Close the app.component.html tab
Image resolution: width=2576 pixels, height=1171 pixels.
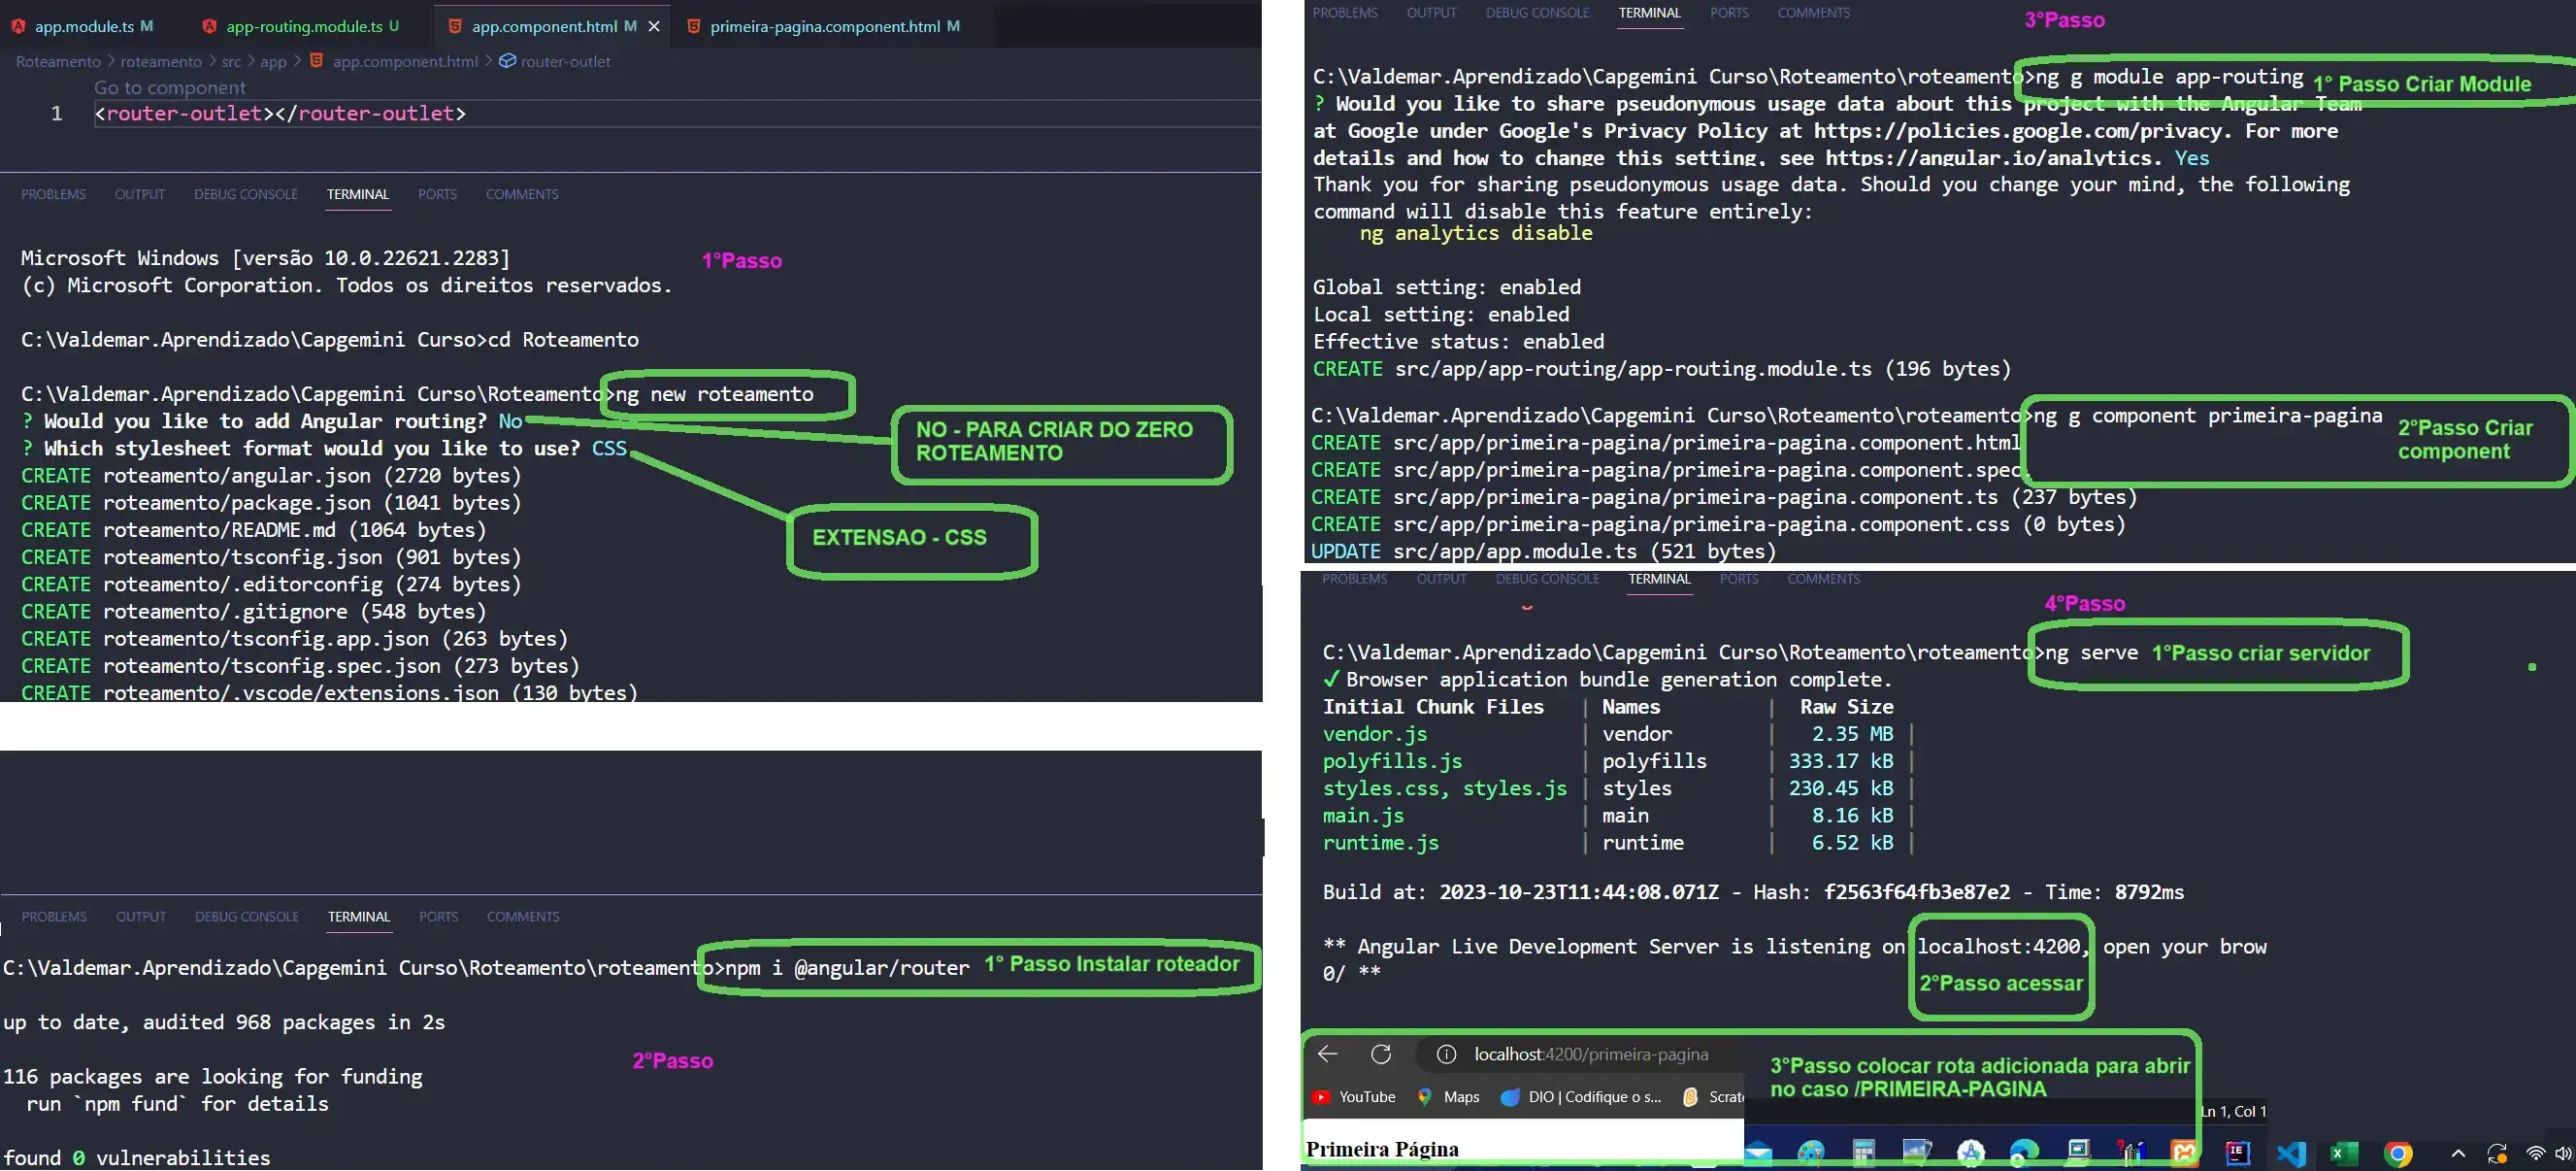coord(654,26)
